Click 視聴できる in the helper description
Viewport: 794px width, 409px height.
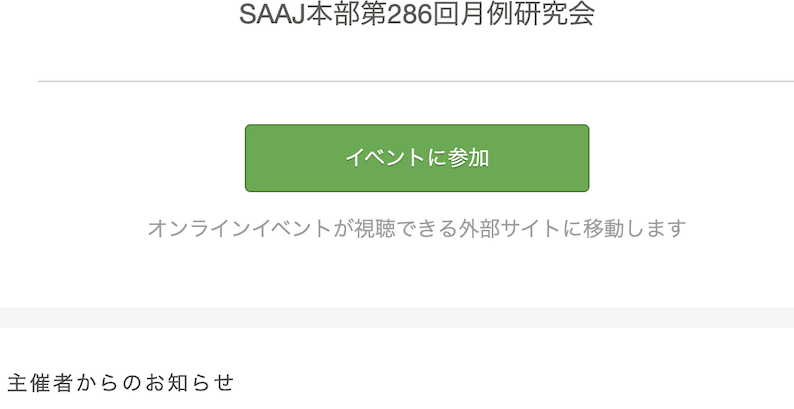(405, 228)
